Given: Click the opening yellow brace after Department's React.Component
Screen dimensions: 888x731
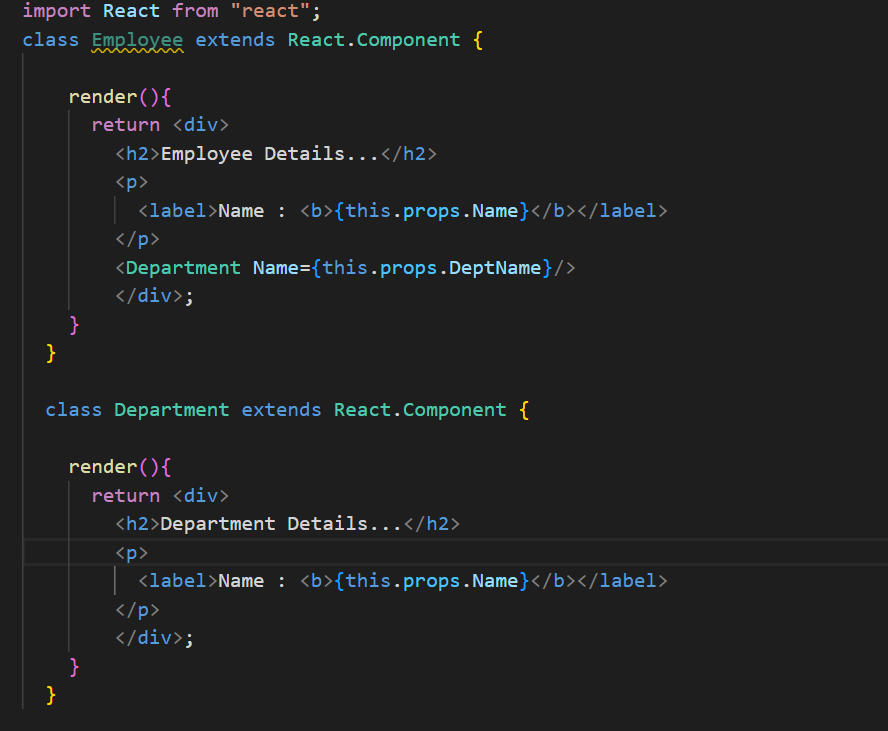Looking at the screenshot, I should [x=524, y=410].
